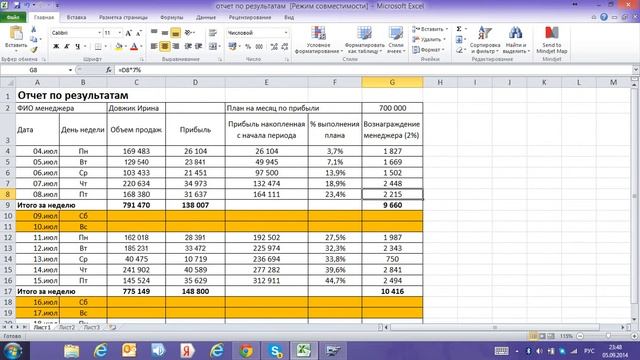Click the fill color yellow bucket
640x360 pixels.
click(x=118, y=47)
